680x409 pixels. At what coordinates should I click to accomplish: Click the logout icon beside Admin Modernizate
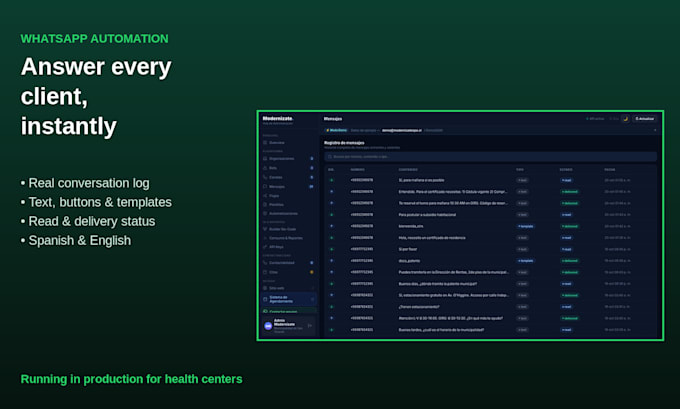tap(310, 325)
